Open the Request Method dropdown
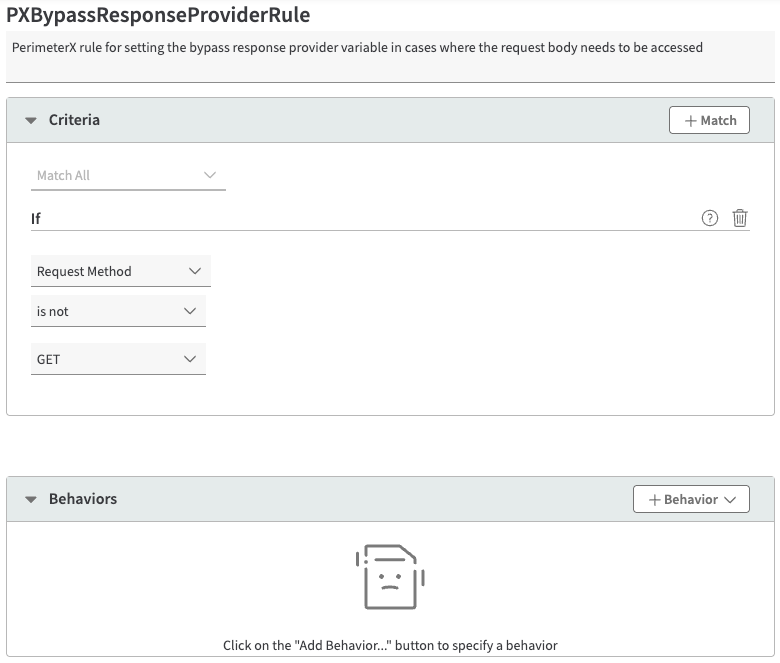The image size is (780, 663). click(x=120, y=271)
